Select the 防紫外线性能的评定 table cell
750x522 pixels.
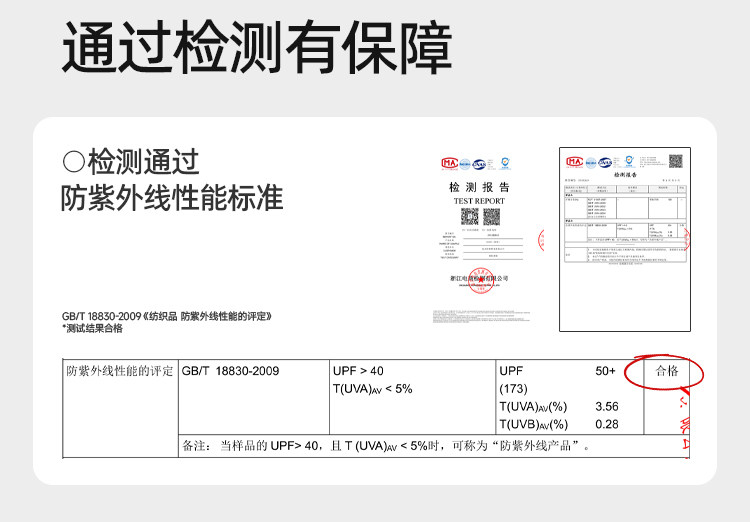click(x=120, y=371)
